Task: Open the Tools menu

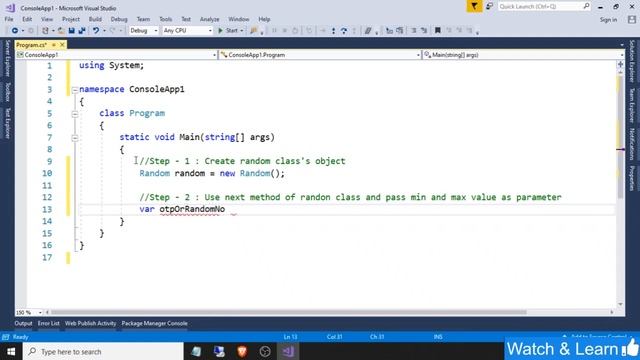Action: (x=165, y=19)
